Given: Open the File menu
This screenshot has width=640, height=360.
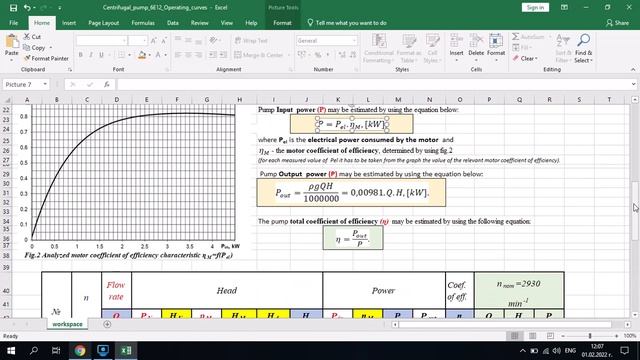Looking at the screenshot, I should [13, 23].
